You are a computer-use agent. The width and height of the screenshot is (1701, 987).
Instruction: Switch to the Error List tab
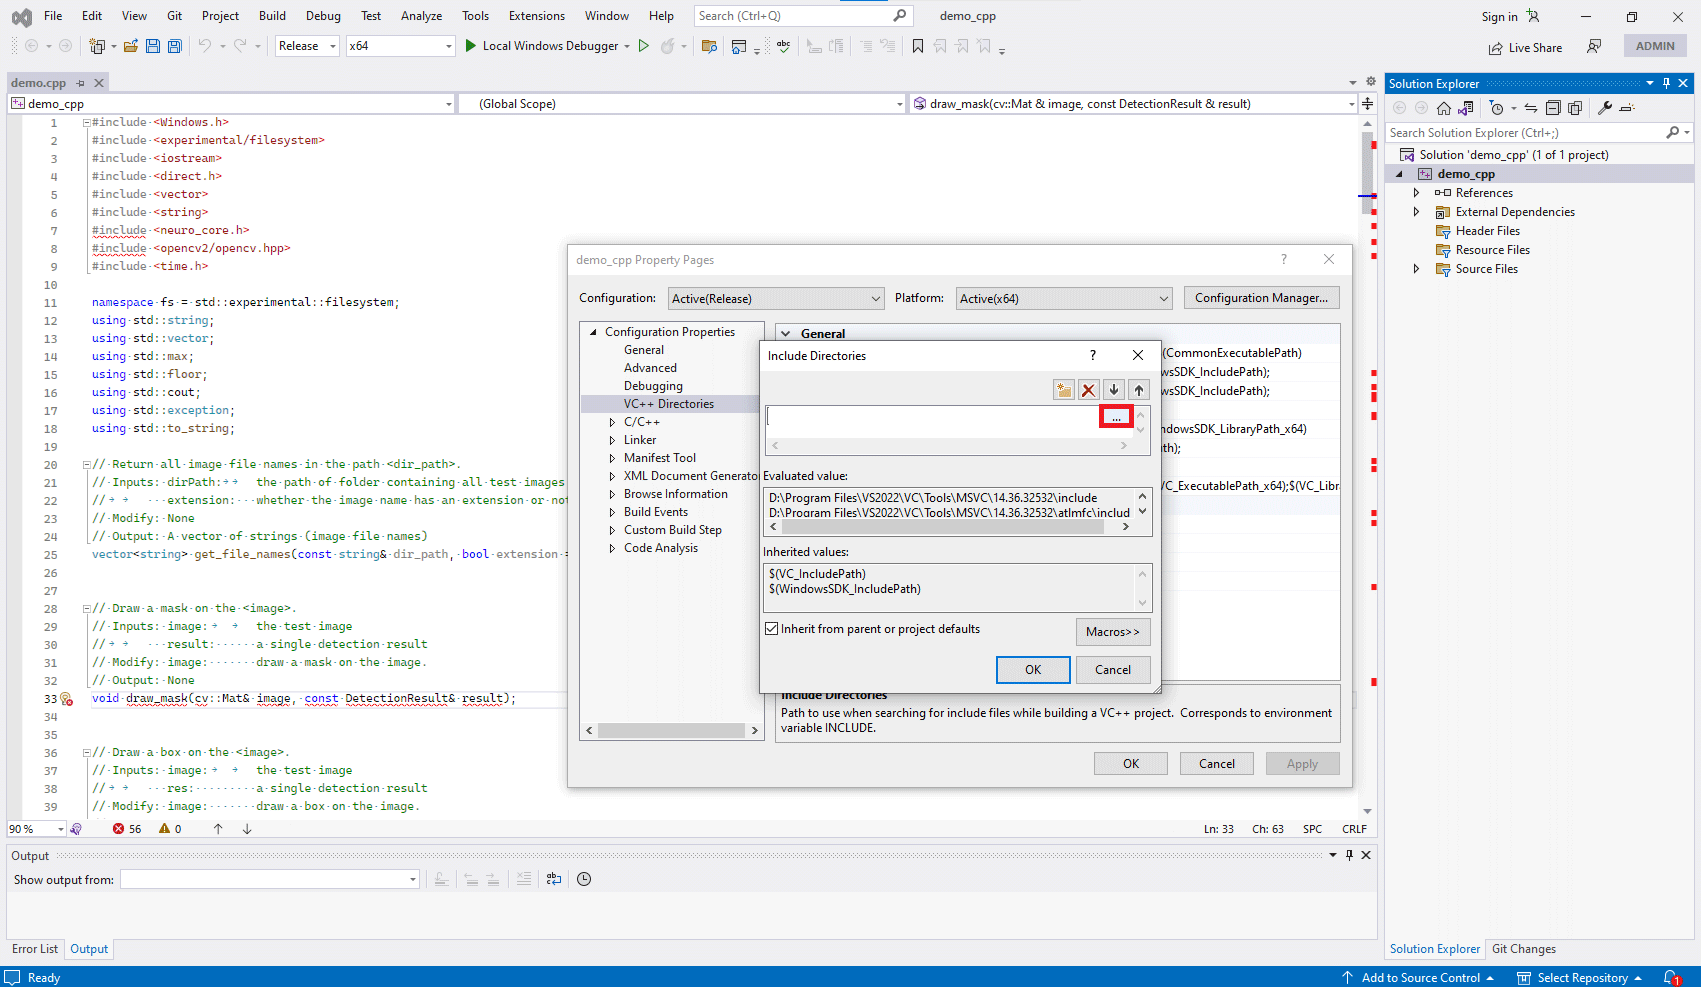click(x=35, y=949)
